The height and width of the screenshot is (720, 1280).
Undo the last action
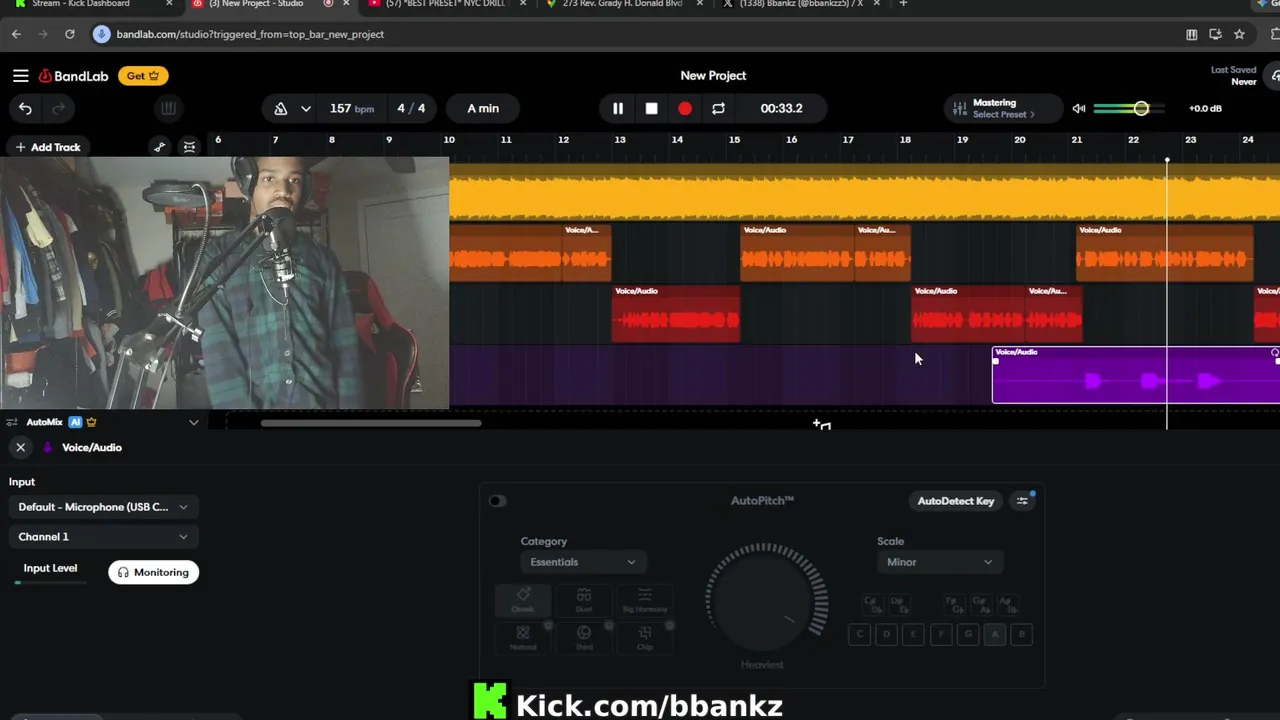click(25, 108)
